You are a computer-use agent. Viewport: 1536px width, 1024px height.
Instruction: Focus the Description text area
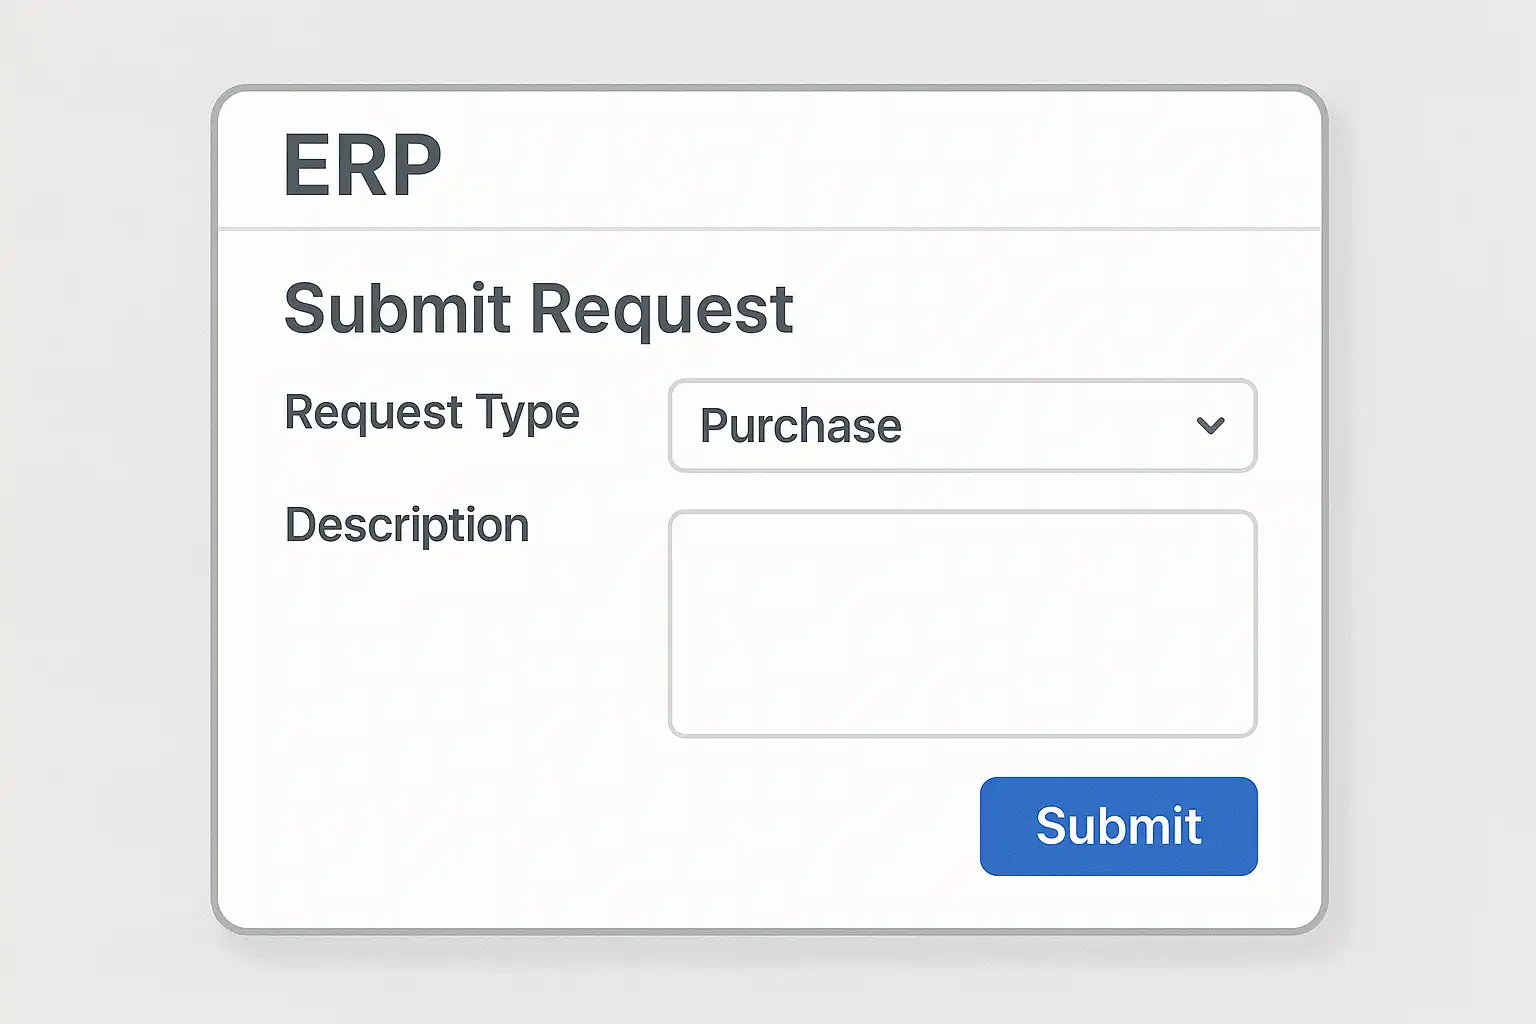tap(962, 624)
